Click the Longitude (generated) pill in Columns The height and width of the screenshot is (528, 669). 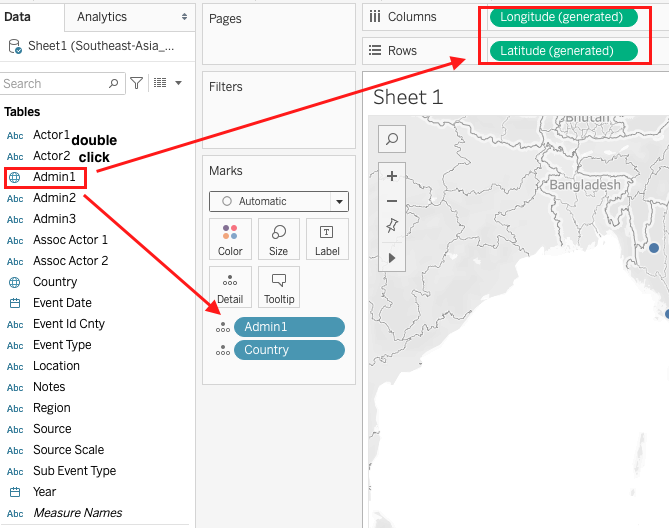(561, 17)
